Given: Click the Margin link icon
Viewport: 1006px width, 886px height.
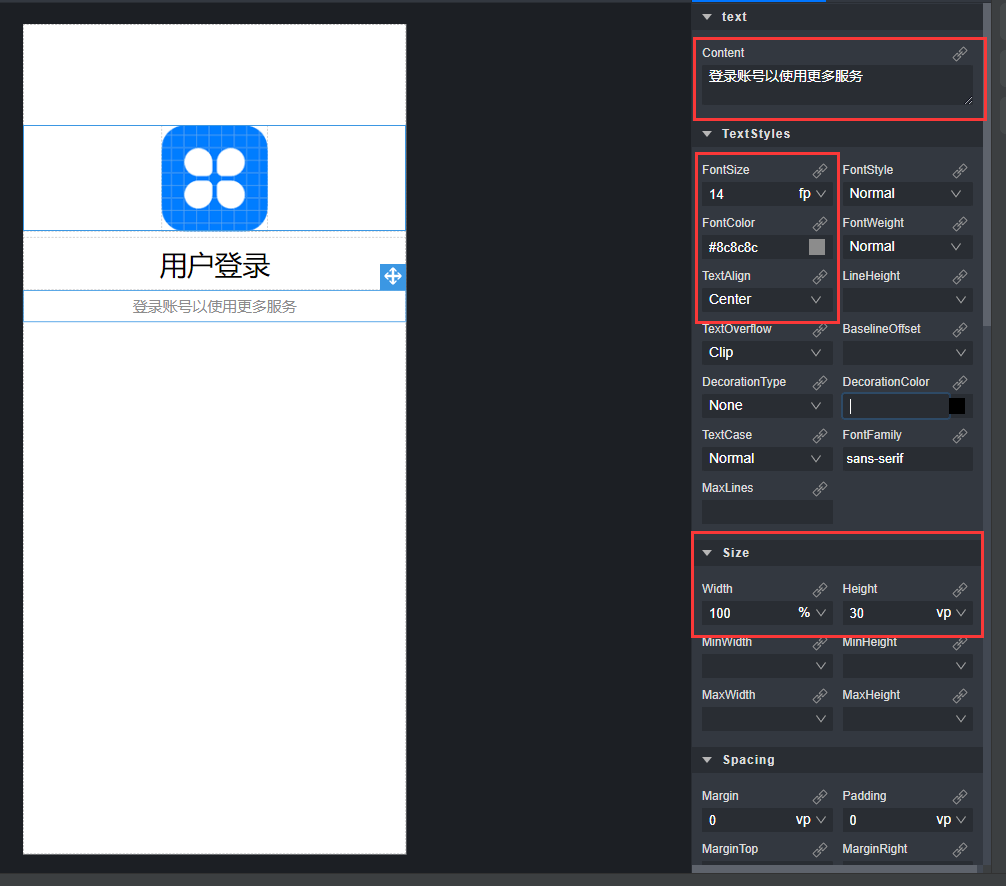Looking at the screenshot, I should (820, 796).
